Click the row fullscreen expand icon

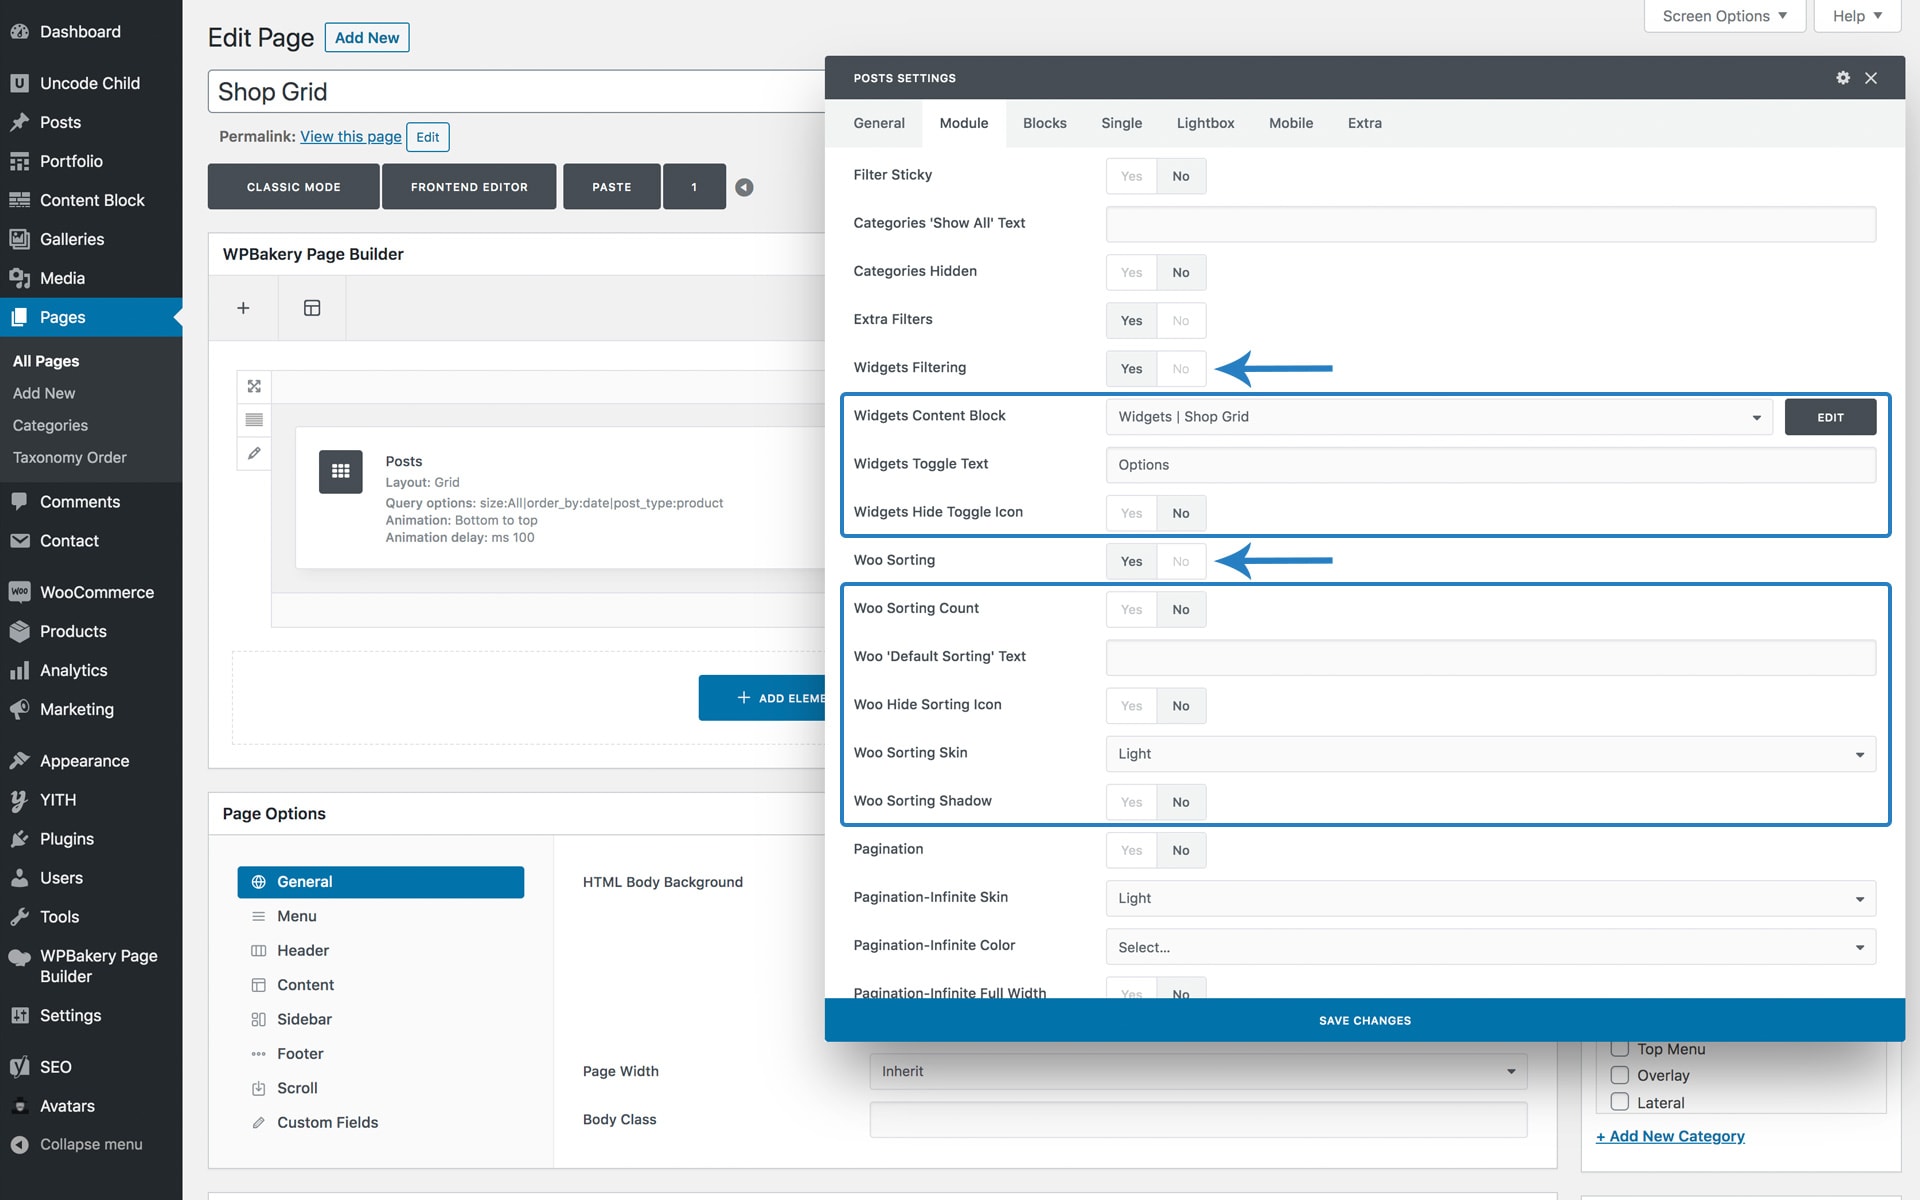point(254,386)
